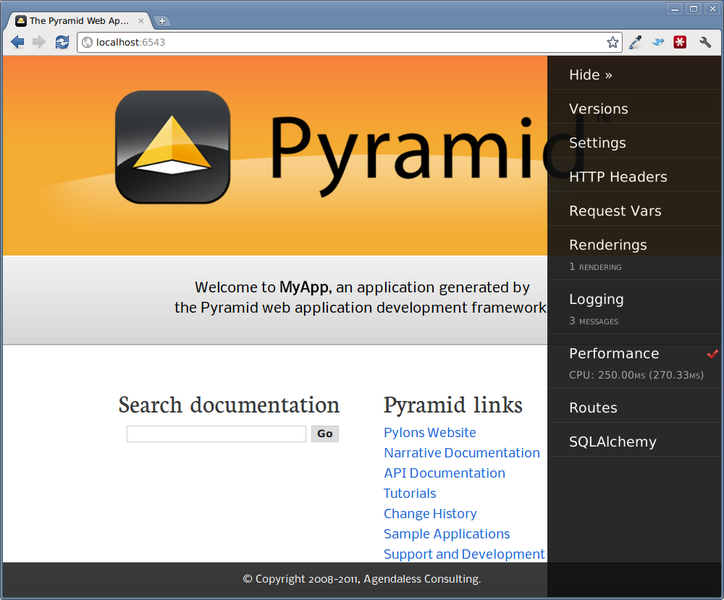Click the bold MyApp welcome text
724x600 pixels.
click(305, 287)
